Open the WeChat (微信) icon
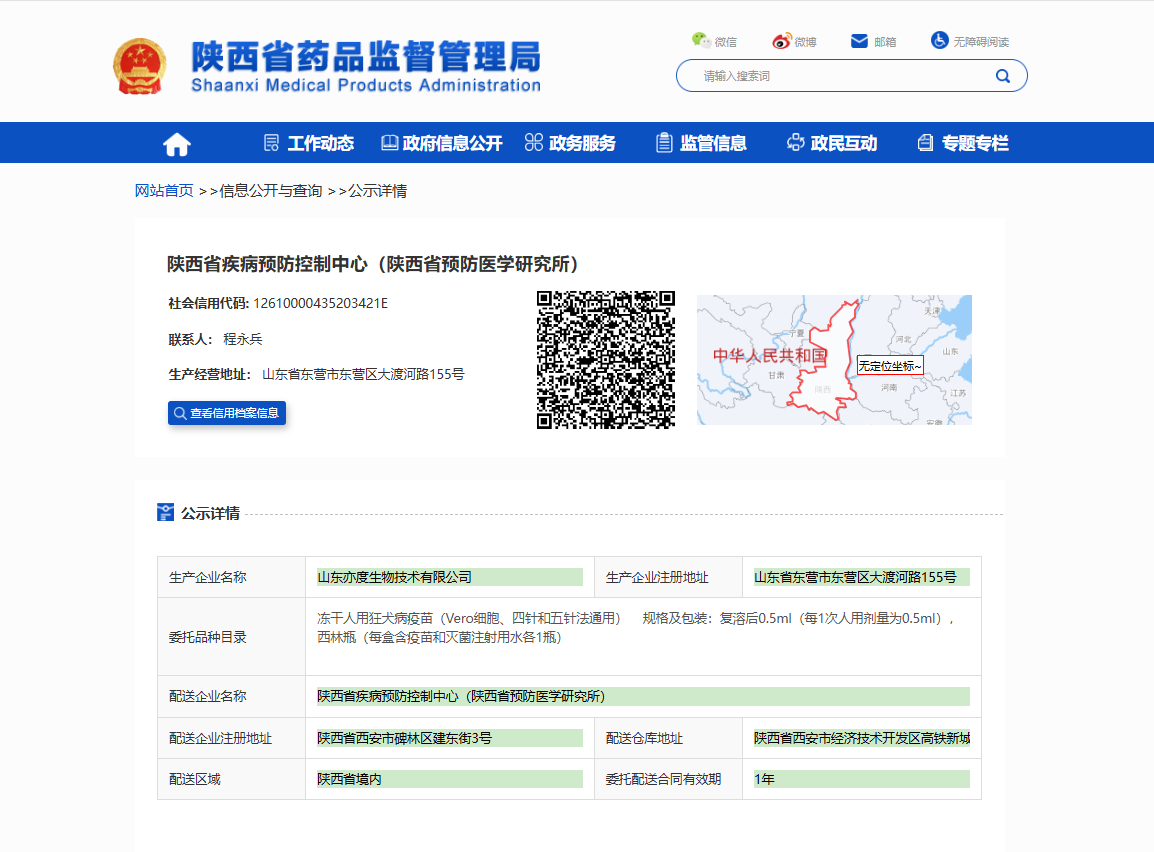 tap(701, 40)
